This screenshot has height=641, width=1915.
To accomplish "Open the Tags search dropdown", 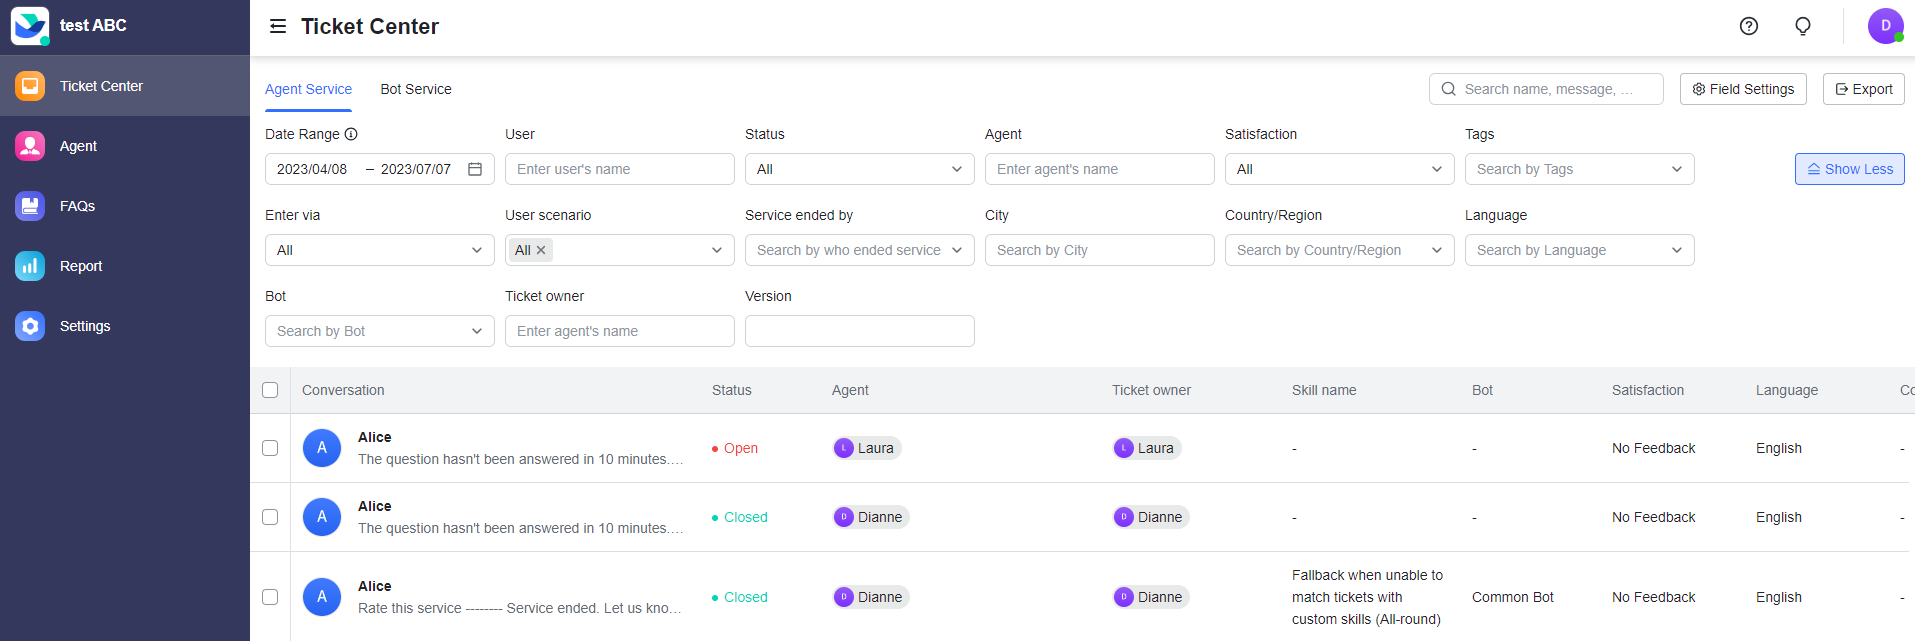I will (x=1580, y=169).
